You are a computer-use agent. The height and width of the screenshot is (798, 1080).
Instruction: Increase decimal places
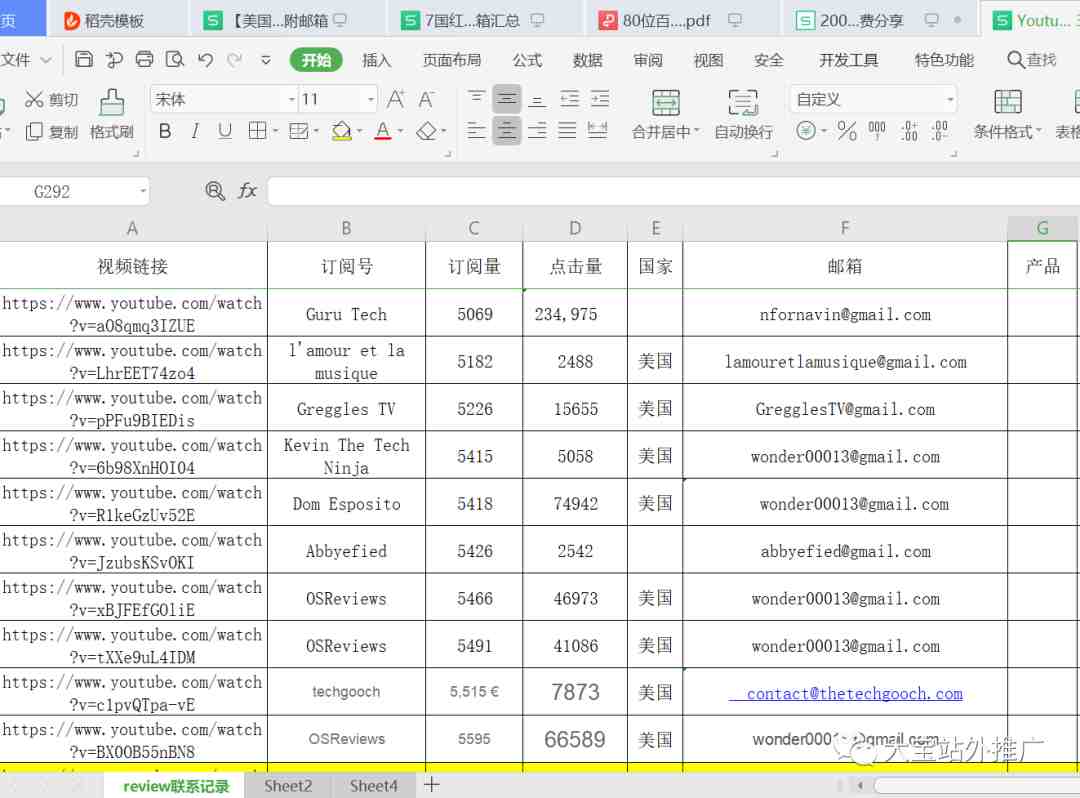click(909, 130)
